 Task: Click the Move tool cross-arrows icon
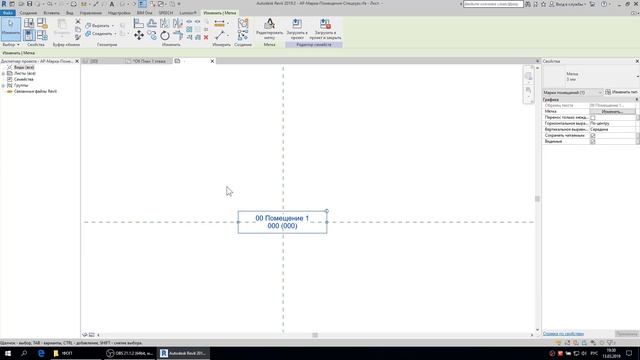pos(139,36)
